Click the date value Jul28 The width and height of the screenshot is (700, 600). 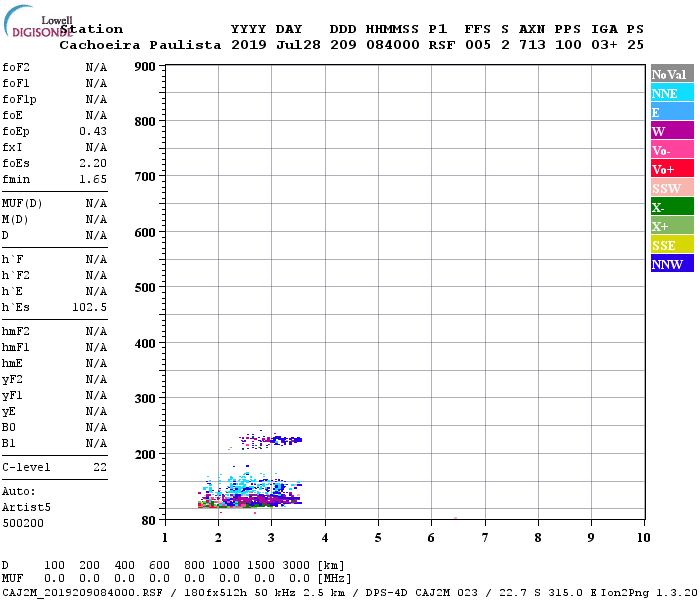pos(298,45)
